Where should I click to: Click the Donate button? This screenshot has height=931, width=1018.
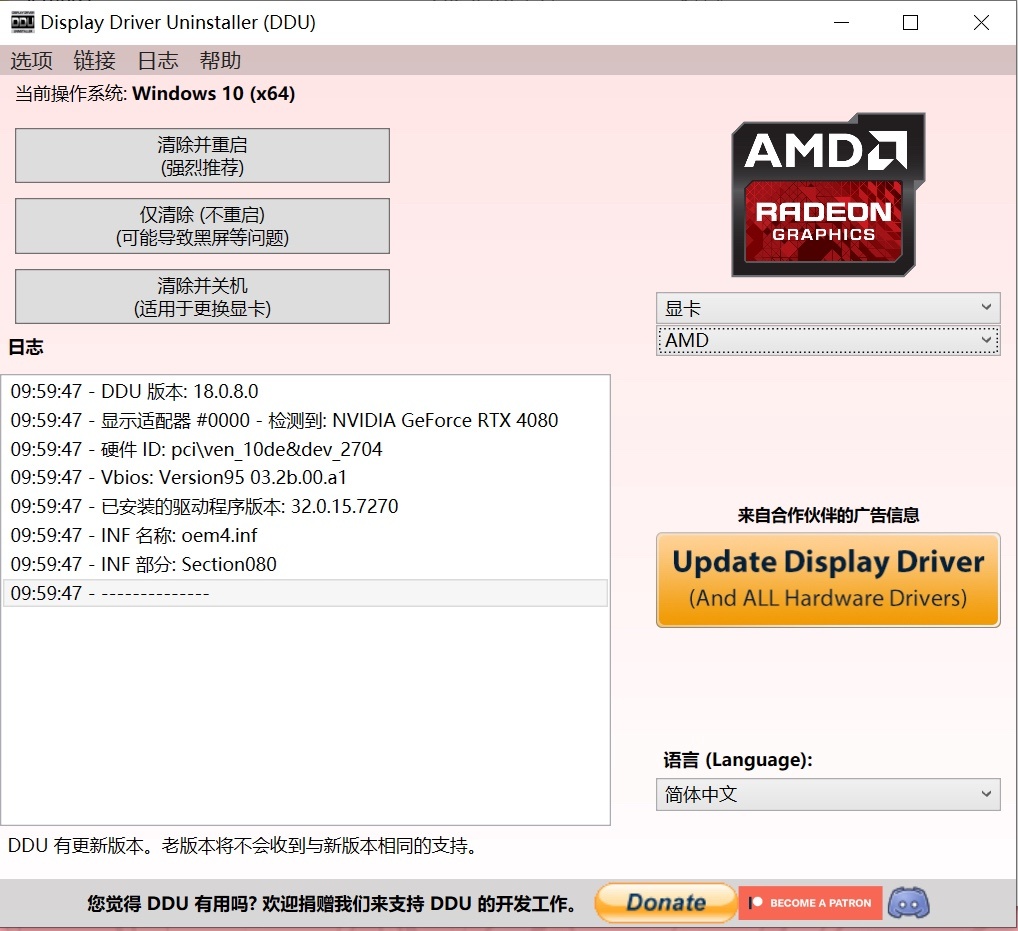[666, 902]
